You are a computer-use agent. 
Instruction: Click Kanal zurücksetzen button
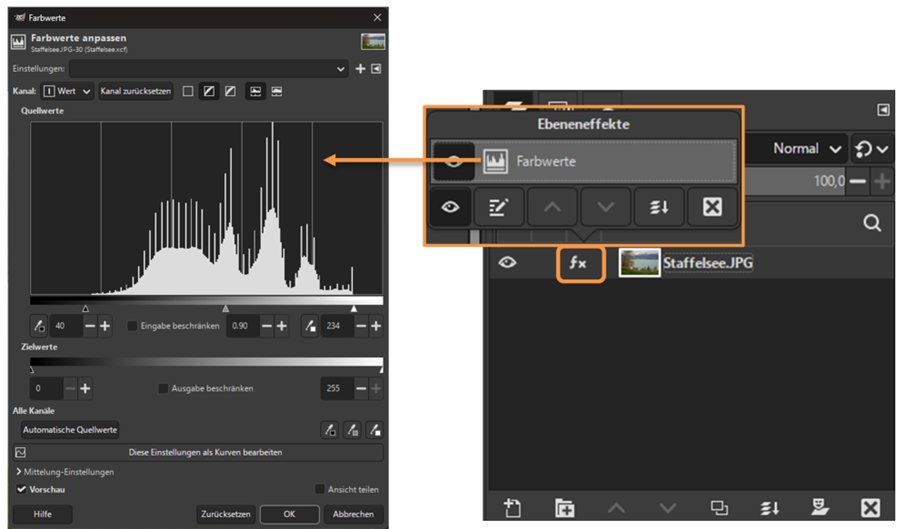[x=136, y=91]
